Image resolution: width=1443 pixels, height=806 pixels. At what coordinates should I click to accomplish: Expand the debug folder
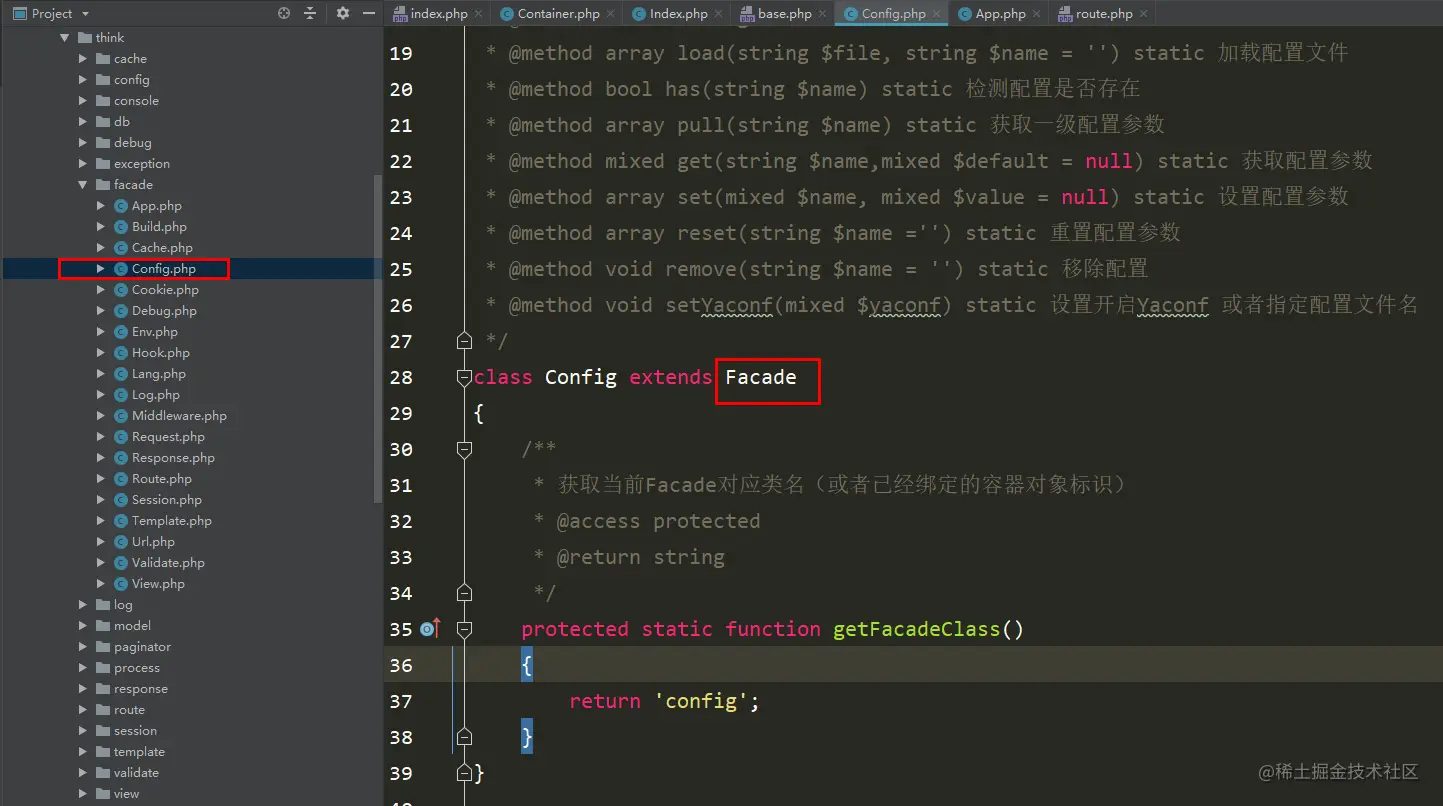[x=83, y=143]
